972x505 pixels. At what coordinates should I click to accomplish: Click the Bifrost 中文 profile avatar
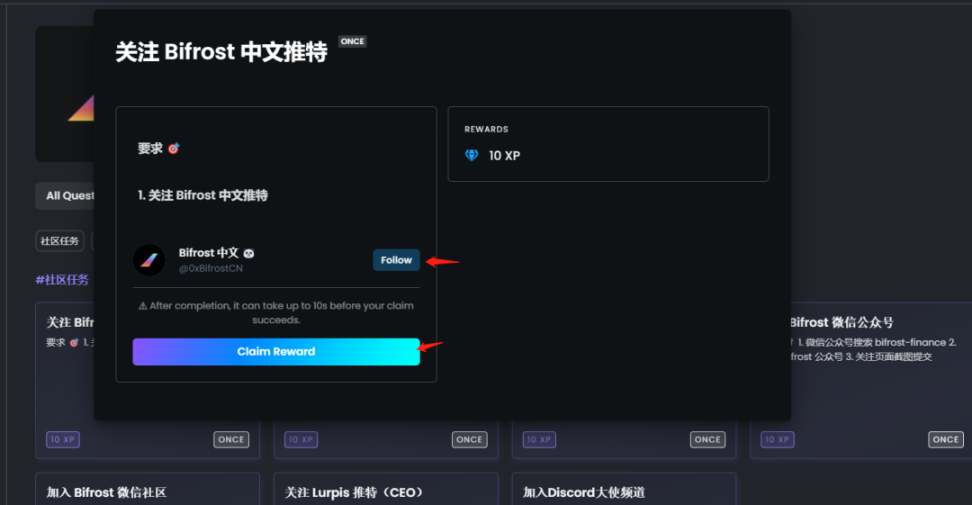pyautogui.click(x=149, y=260)
